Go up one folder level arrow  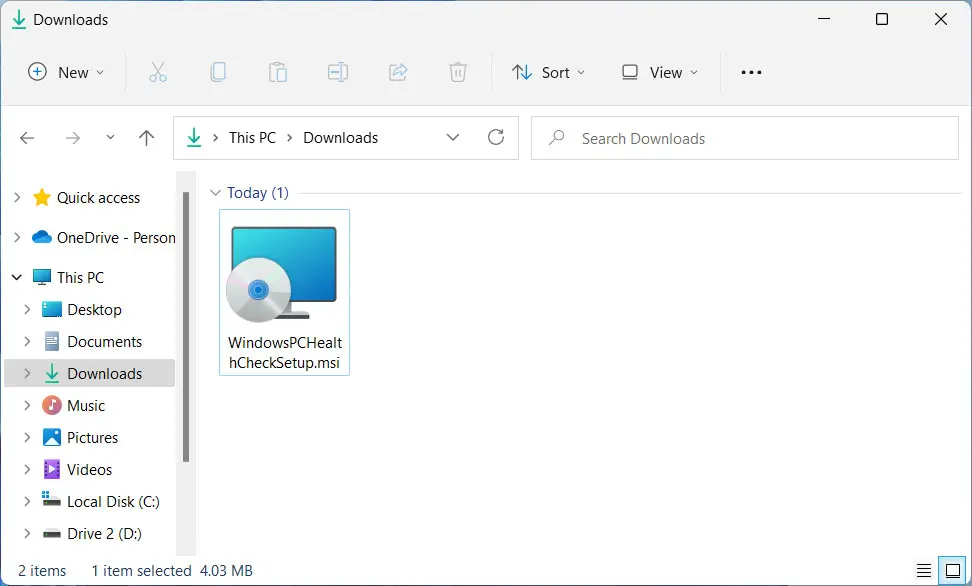146,138
